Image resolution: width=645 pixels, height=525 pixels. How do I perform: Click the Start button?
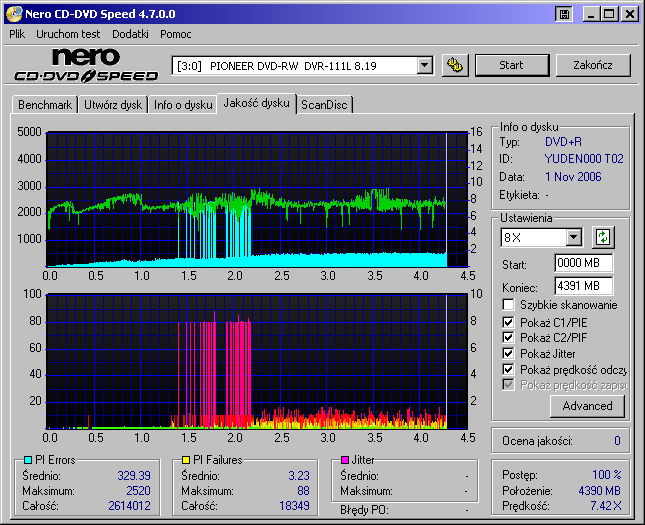[512, 65]
